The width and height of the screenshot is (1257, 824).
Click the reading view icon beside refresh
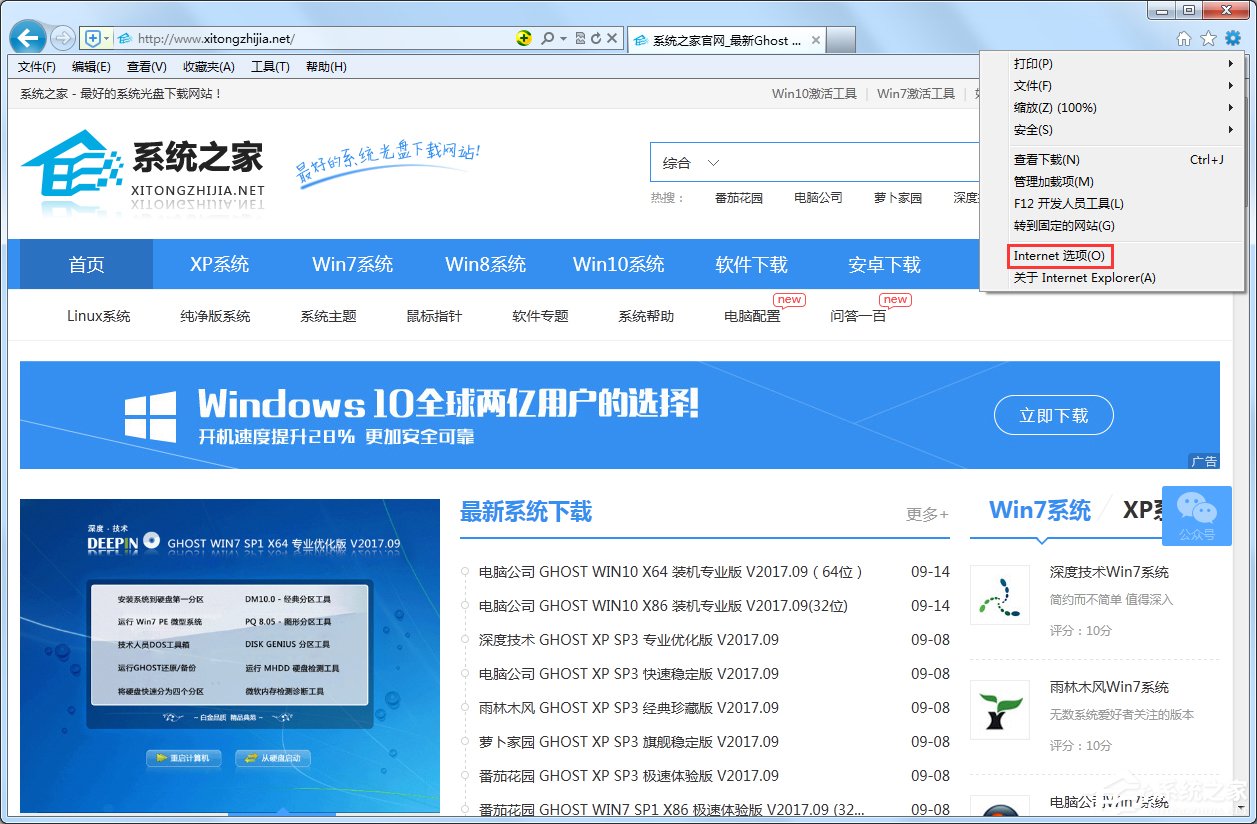(x=580, y=37)
